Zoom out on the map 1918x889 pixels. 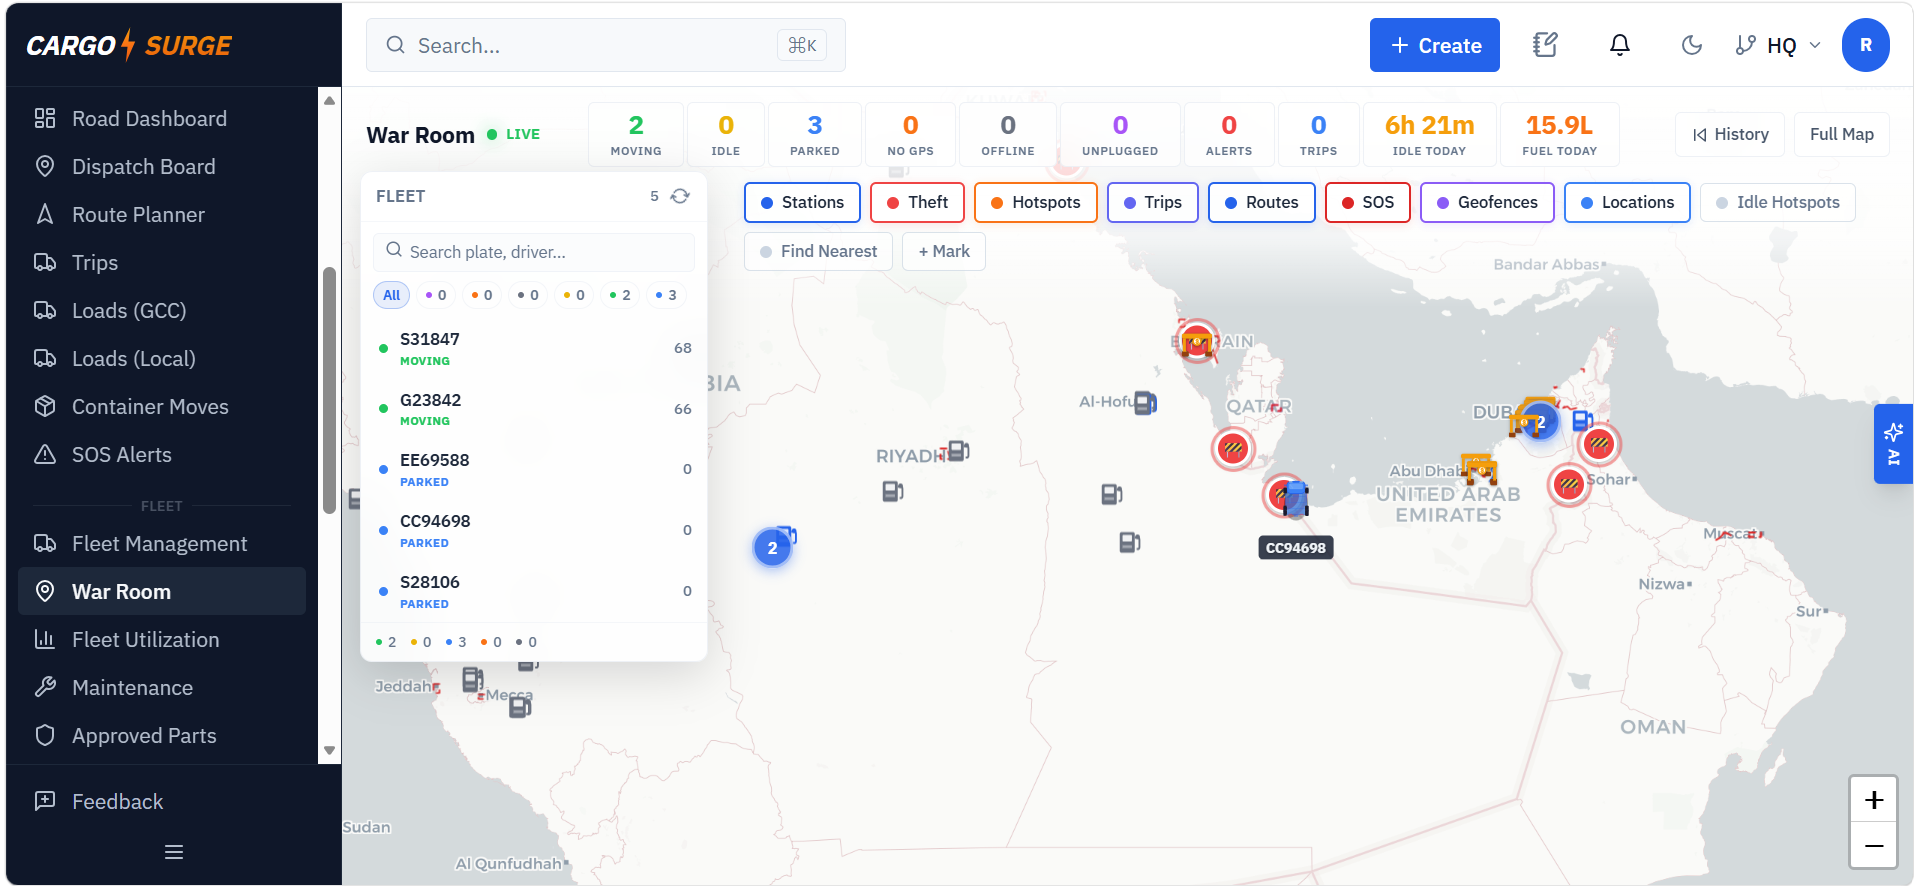(1873, 846)
